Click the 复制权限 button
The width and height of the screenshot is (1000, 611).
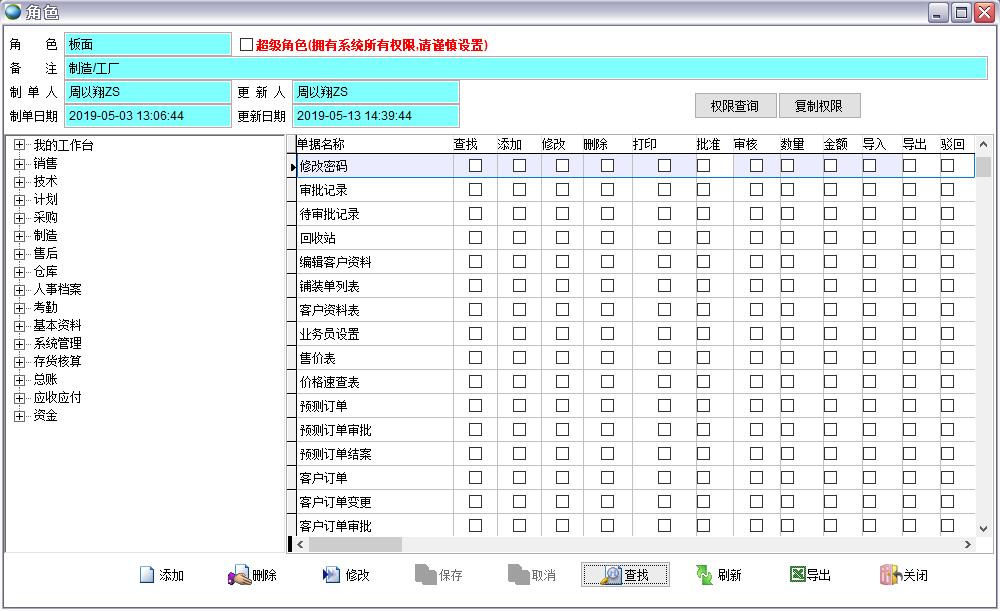(x=818, y=106)
